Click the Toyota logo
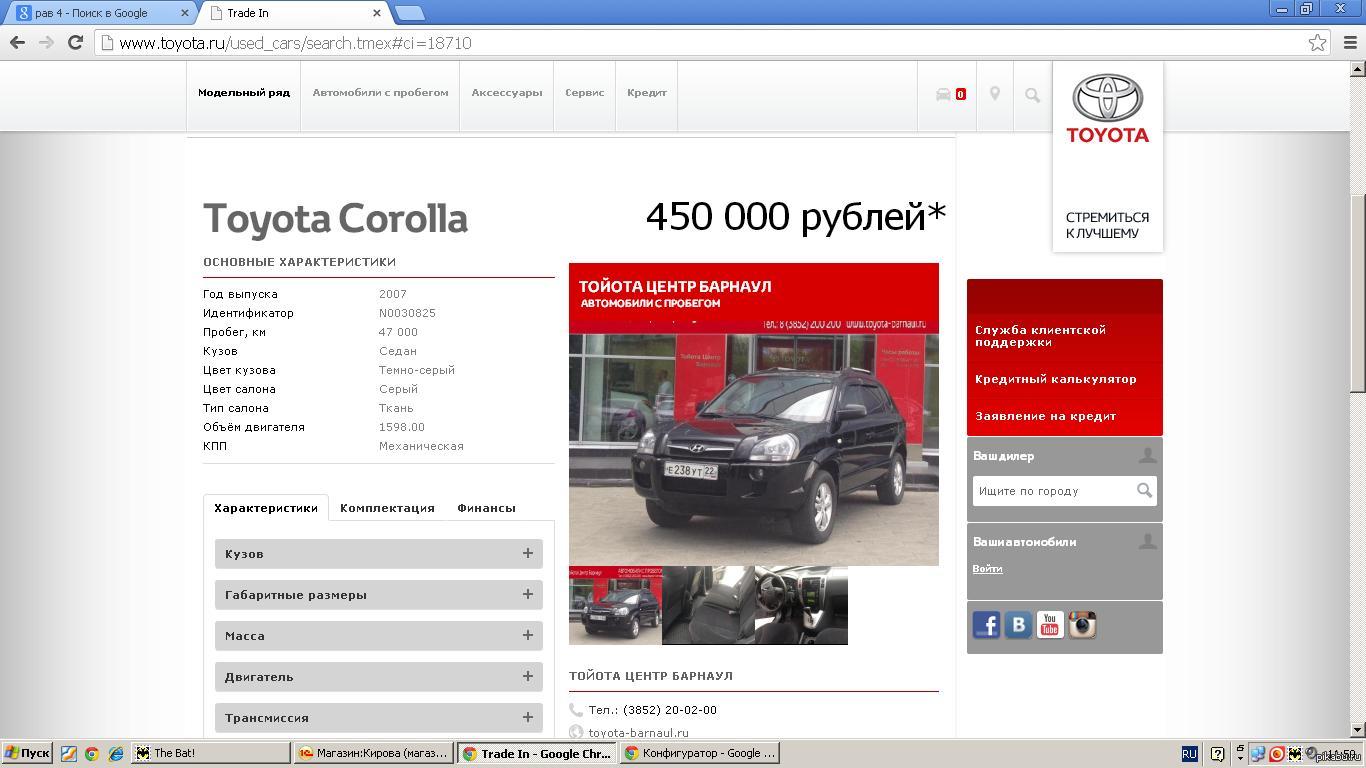Screen dimensions: 1366x768 pyautogui.click(x=1107, y=109)
